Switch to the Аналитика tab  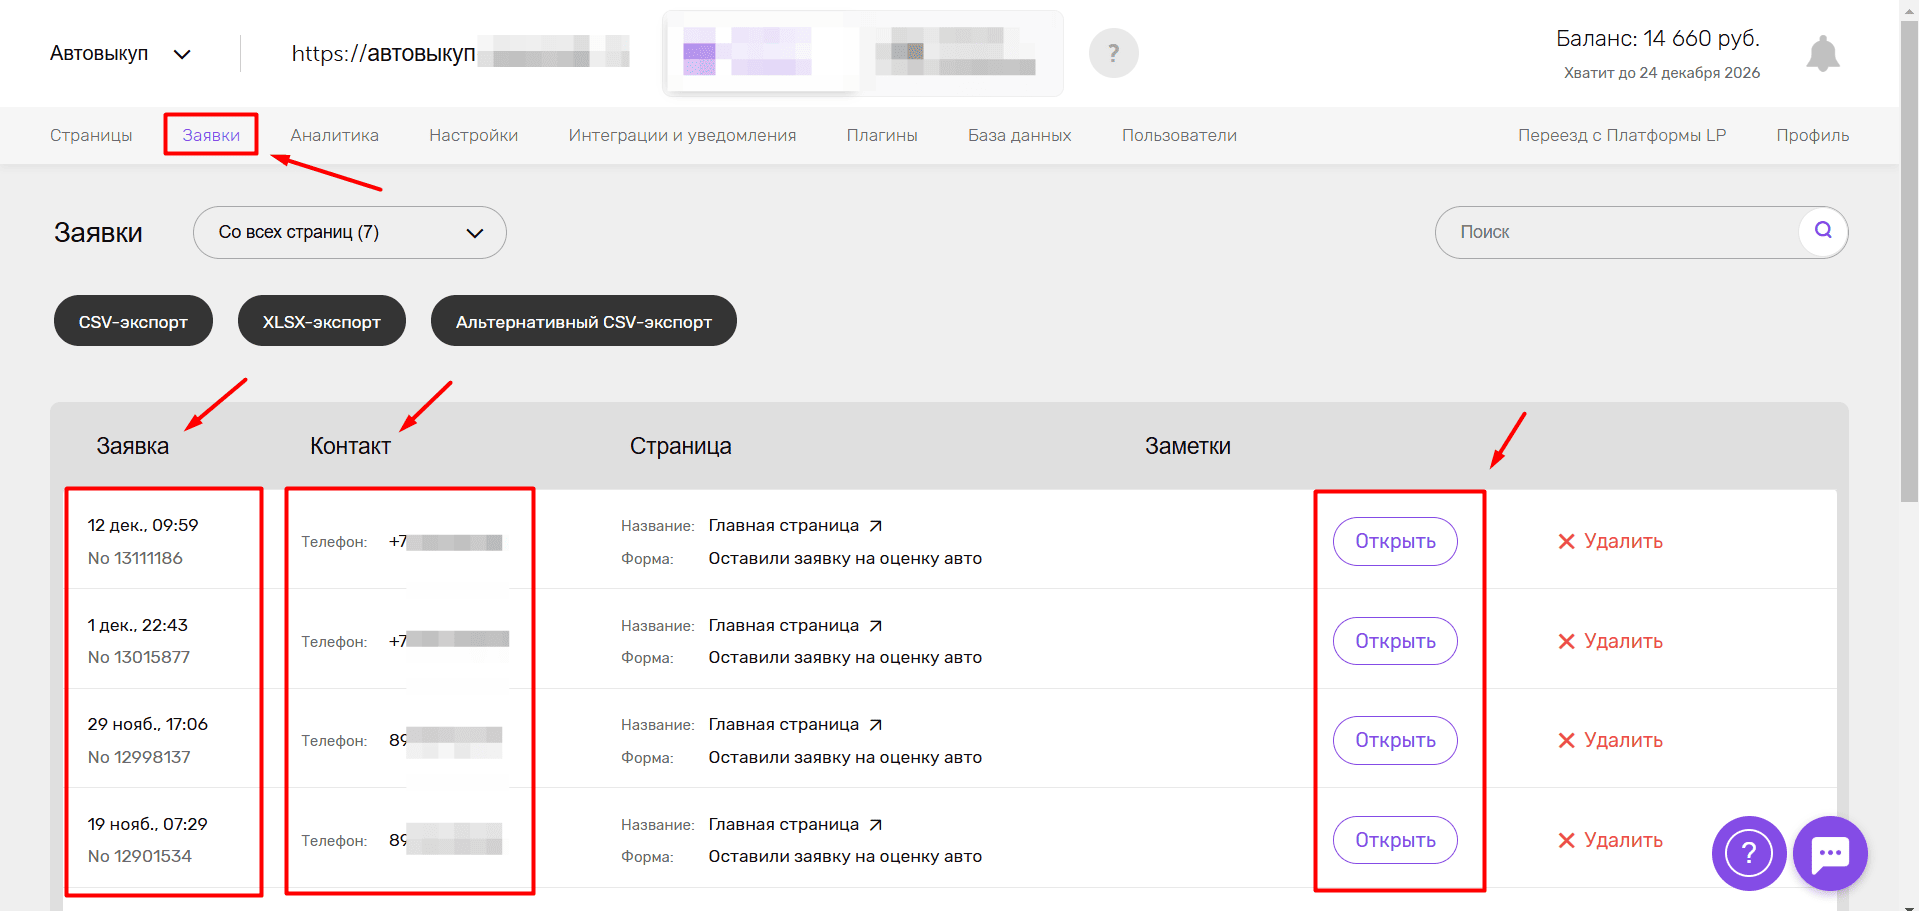pyautogui.click(x=334, y=135)
